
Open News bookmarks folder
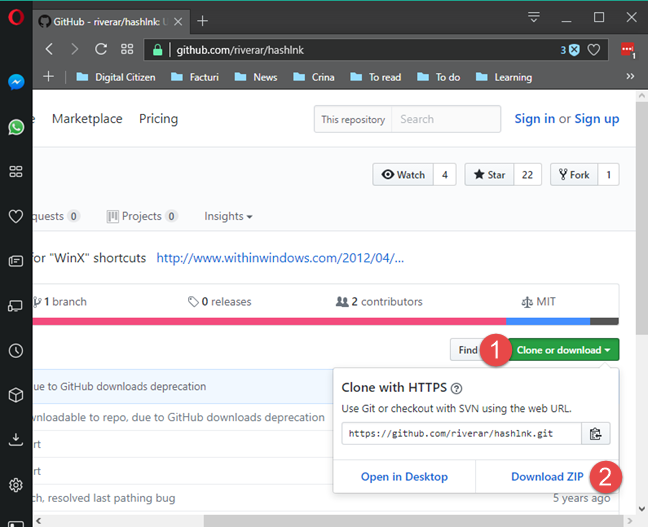pyautogui.click(x=256, y=77)
